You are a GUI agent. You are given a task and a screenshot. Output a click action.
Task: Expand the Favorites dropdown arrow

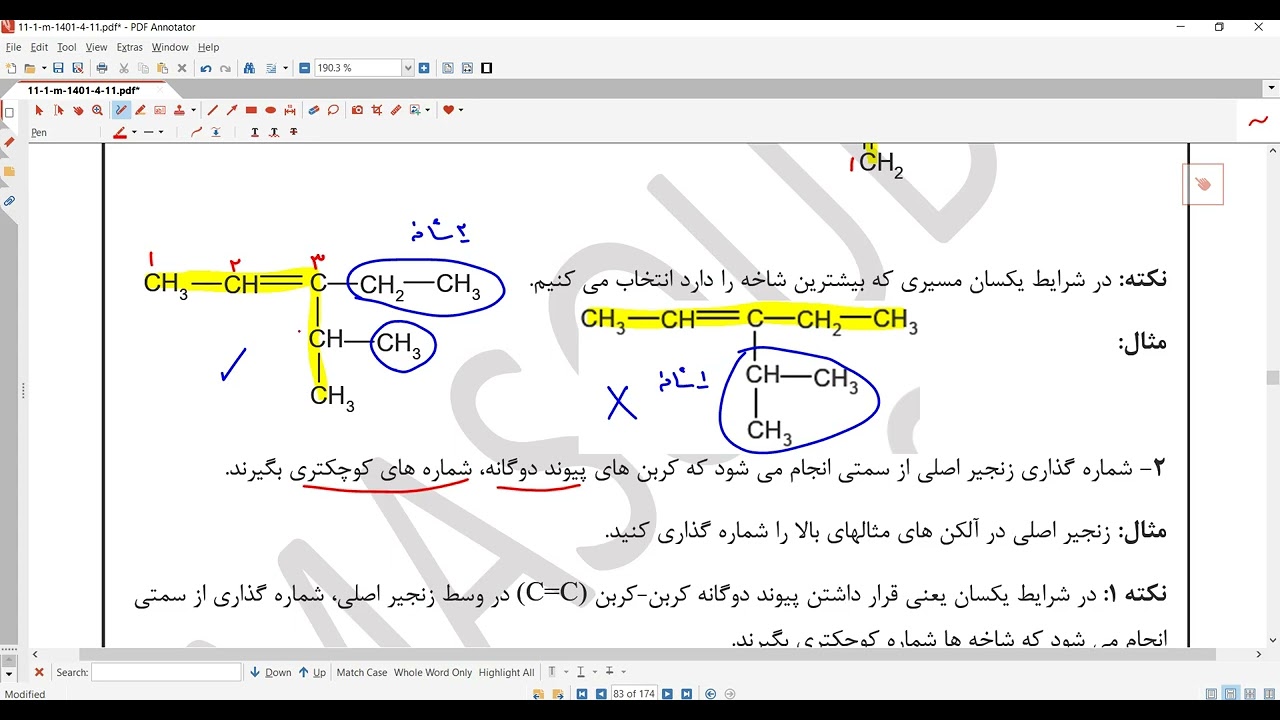(461, 110)
